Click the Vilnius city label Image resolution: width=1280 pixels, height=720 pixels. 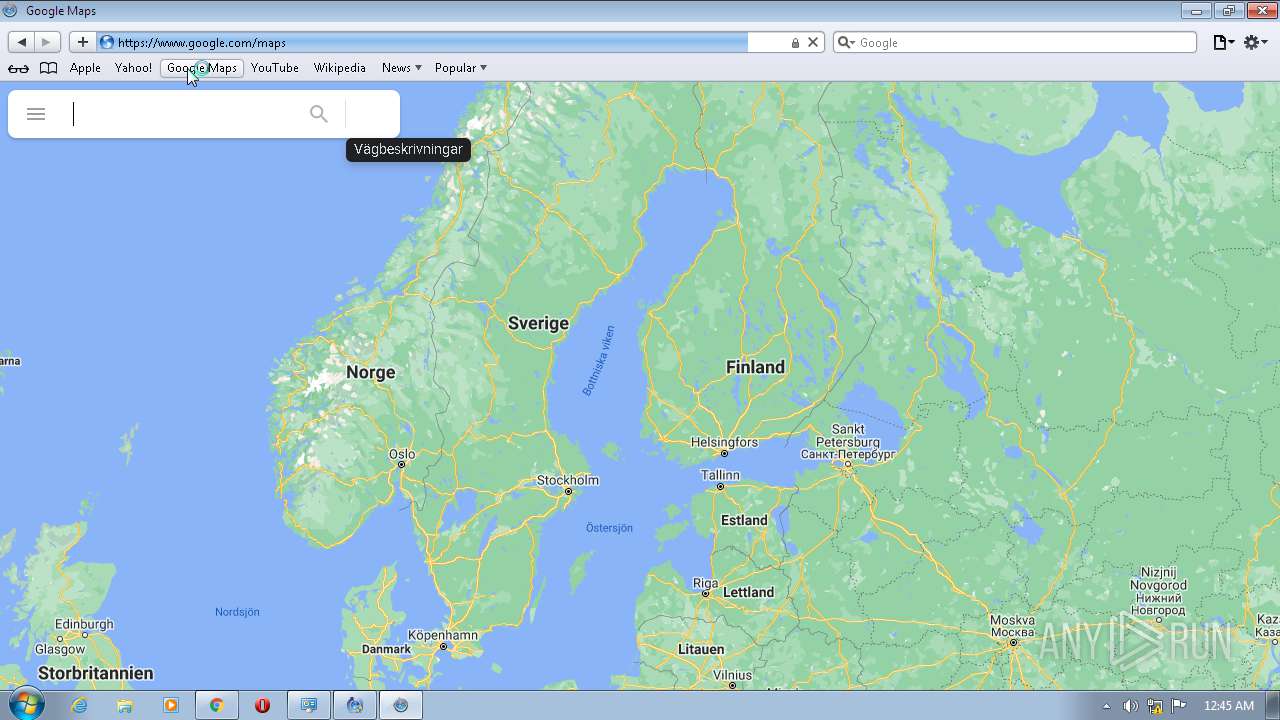732,675
